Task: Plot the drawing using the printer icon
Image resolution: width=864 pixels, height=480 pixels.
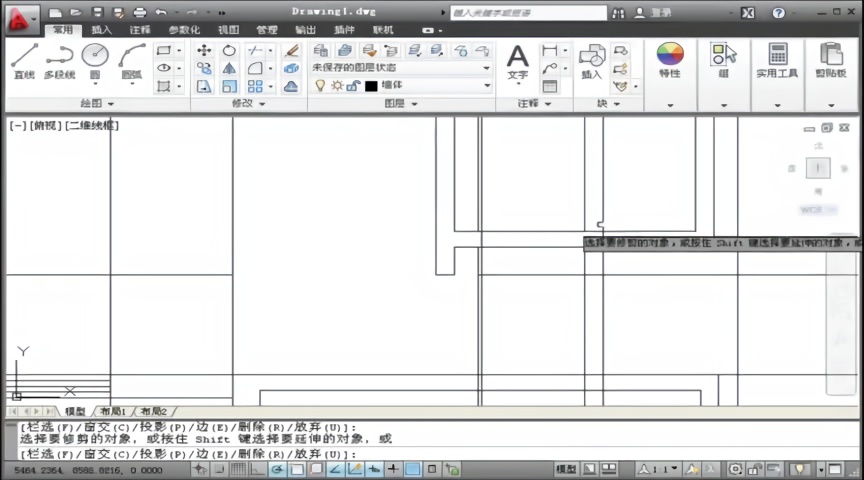Action: [x=139, y=12]
